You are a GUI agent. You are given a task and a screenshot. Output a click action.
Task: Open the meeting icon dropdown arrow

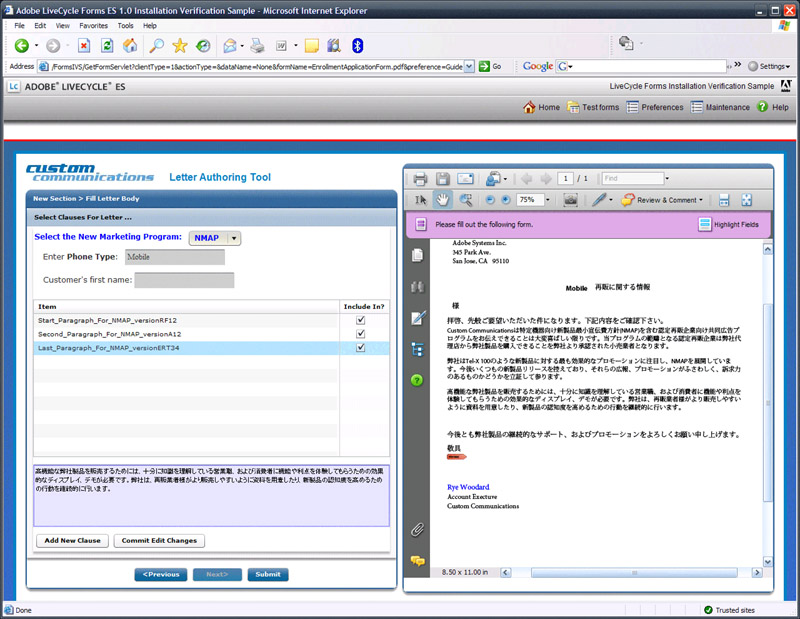tap(505, 179)
